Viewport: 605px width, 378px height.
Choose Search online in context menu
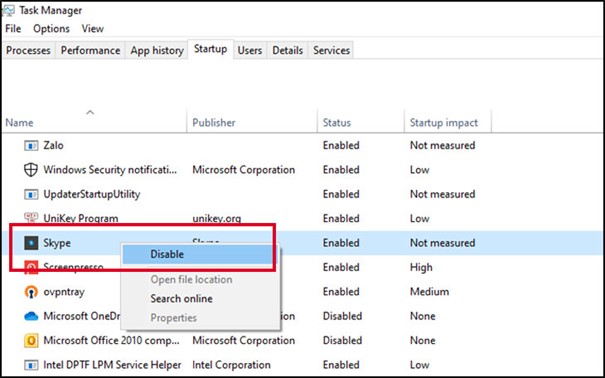click(x=181, y=299)
